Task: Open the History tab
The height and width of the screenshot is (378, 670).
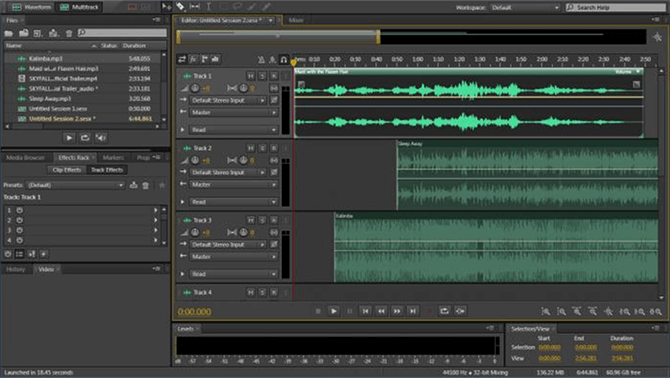Action: pyautogui.click(x=15, y=269)
